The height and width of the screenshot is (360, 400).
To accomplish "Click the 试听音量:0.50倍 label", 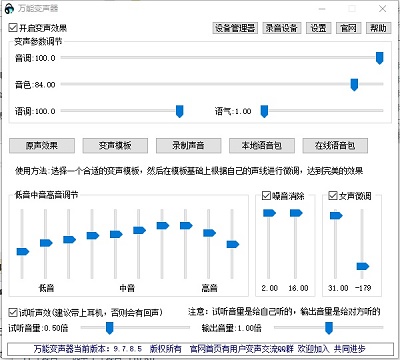I will (38, 328).
